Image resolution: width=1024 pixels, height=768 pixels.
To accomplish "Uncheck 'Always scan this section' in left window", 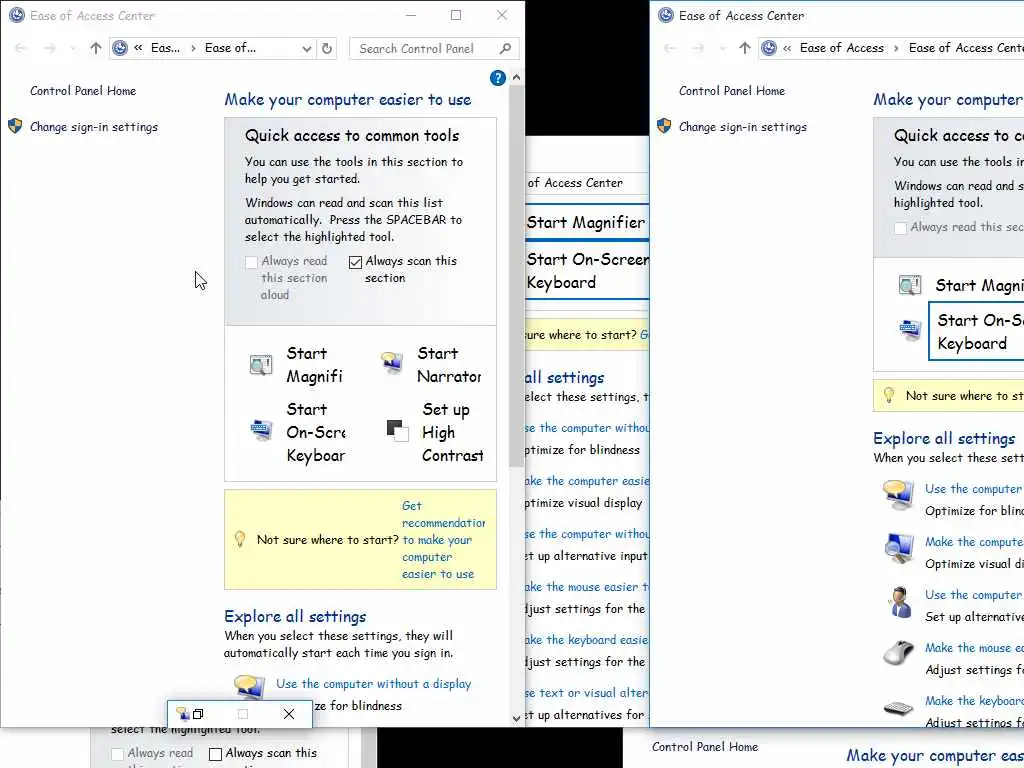I will click(355, 262).
